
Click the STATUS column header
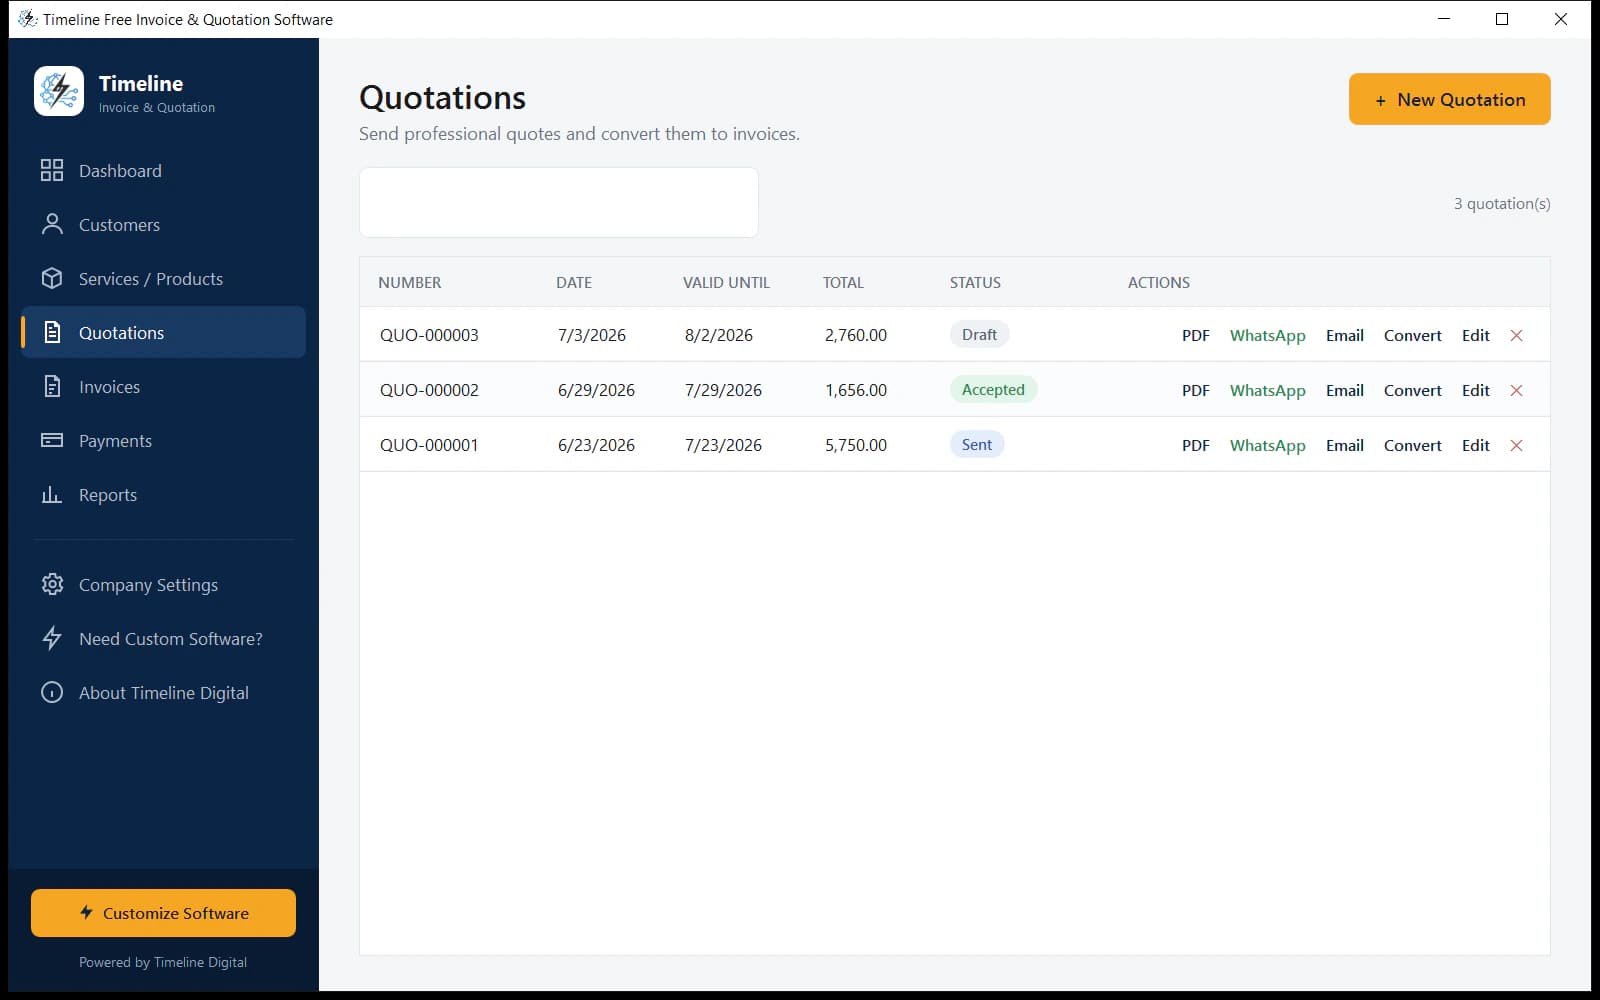click(975, 282)
